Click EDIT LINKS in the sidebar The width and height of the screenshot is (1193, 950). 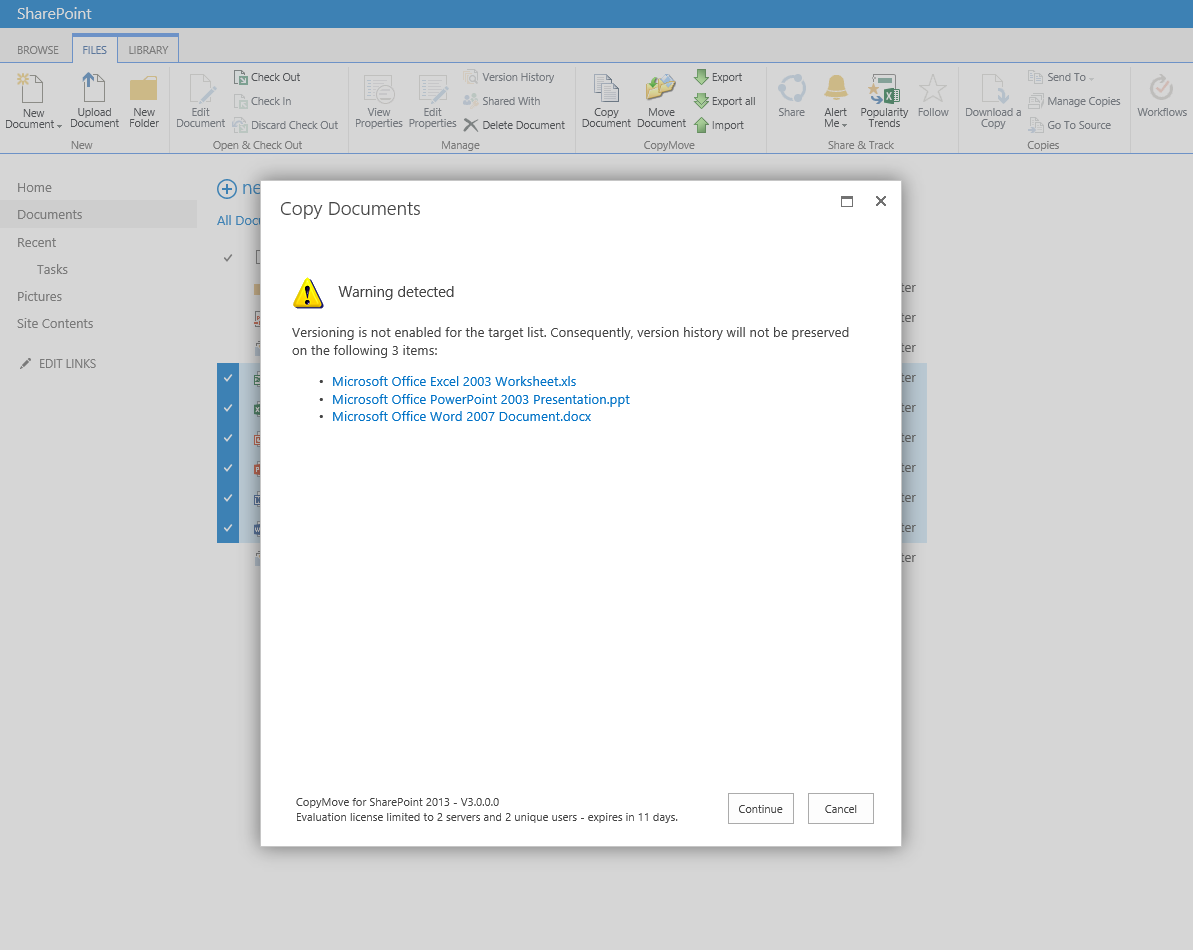point(59,364)
